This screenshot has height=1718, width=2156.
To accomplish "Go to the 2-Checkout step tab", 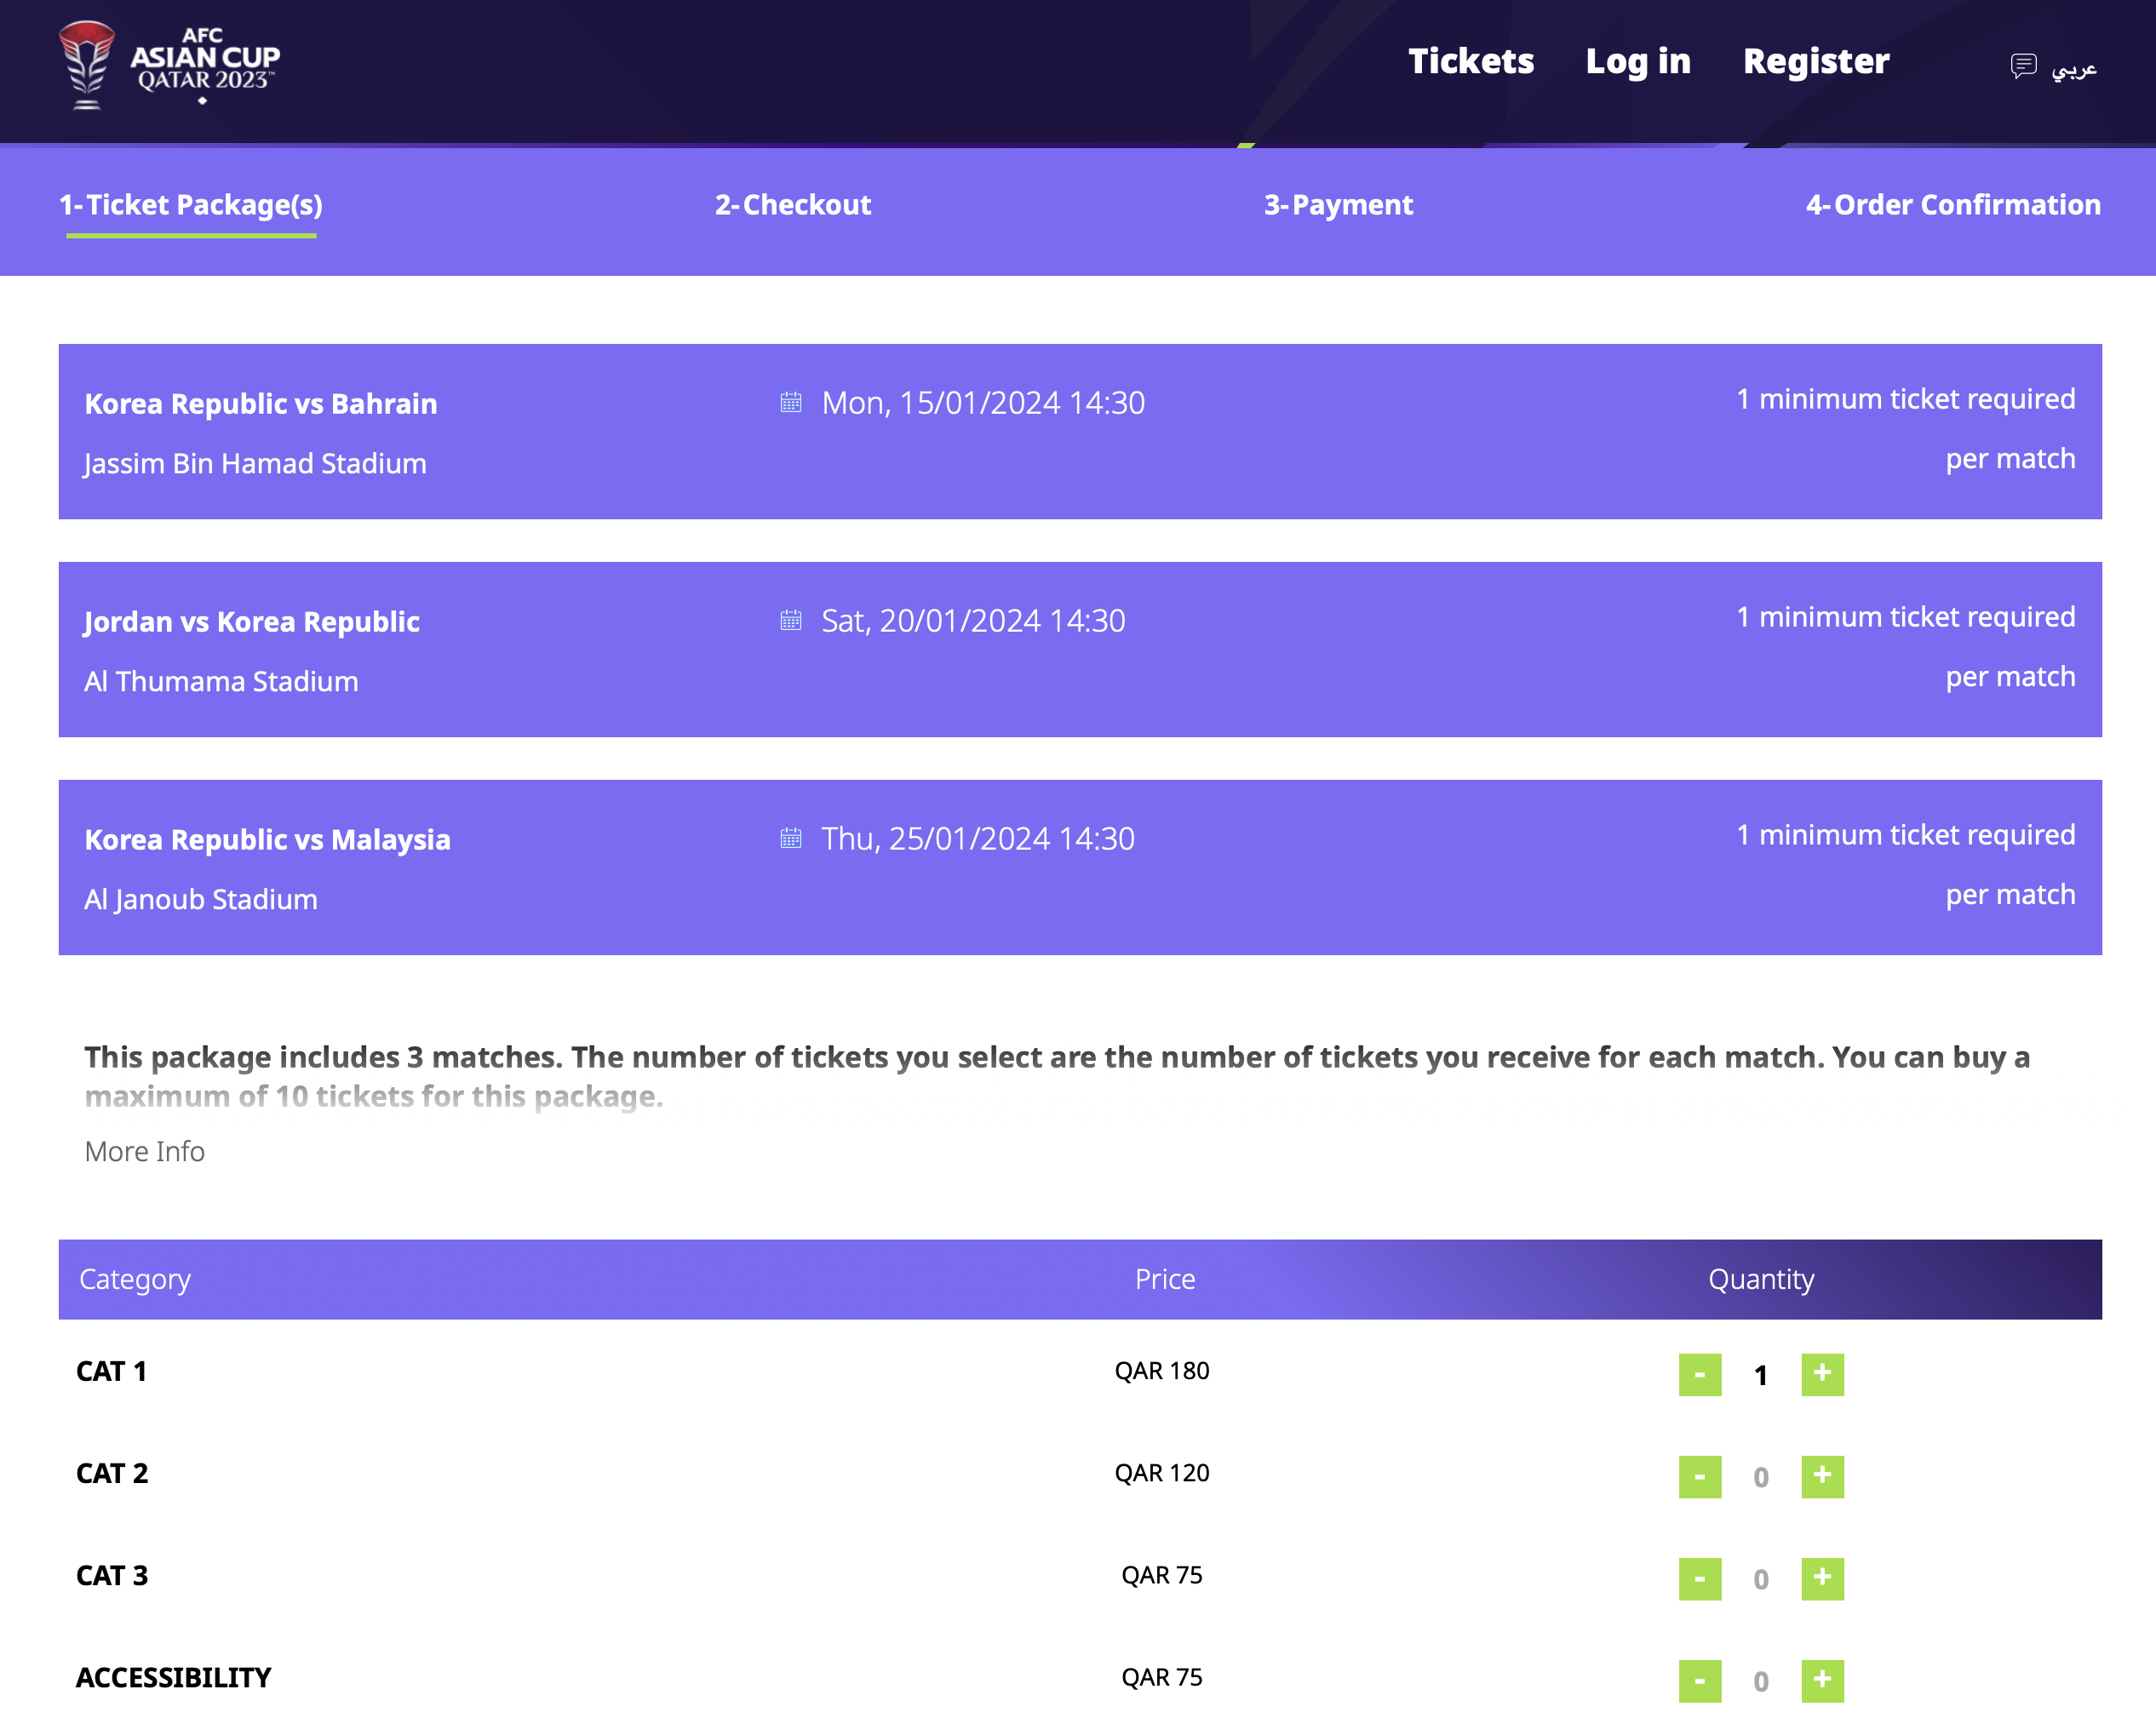I will (792, 205).
